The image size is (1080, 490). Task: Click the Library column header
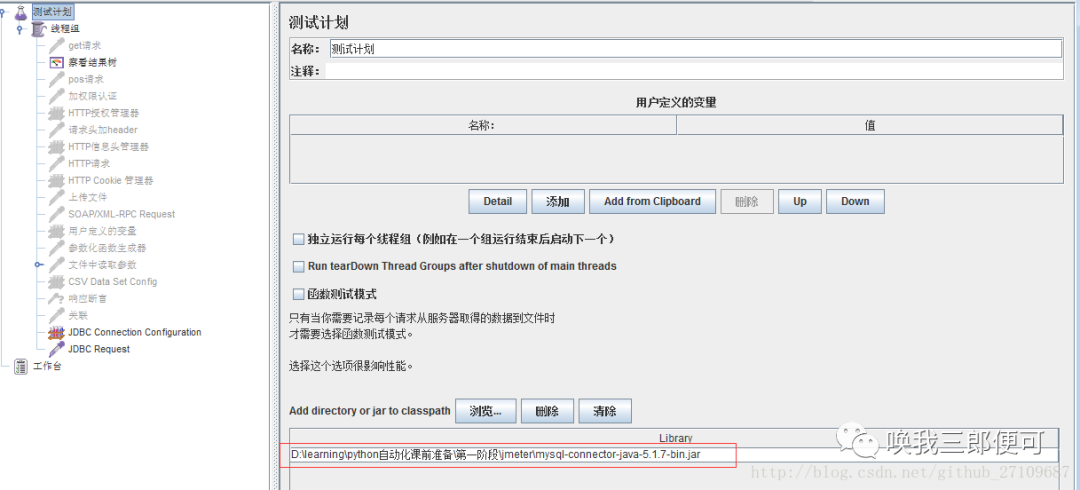pos(675,438)
